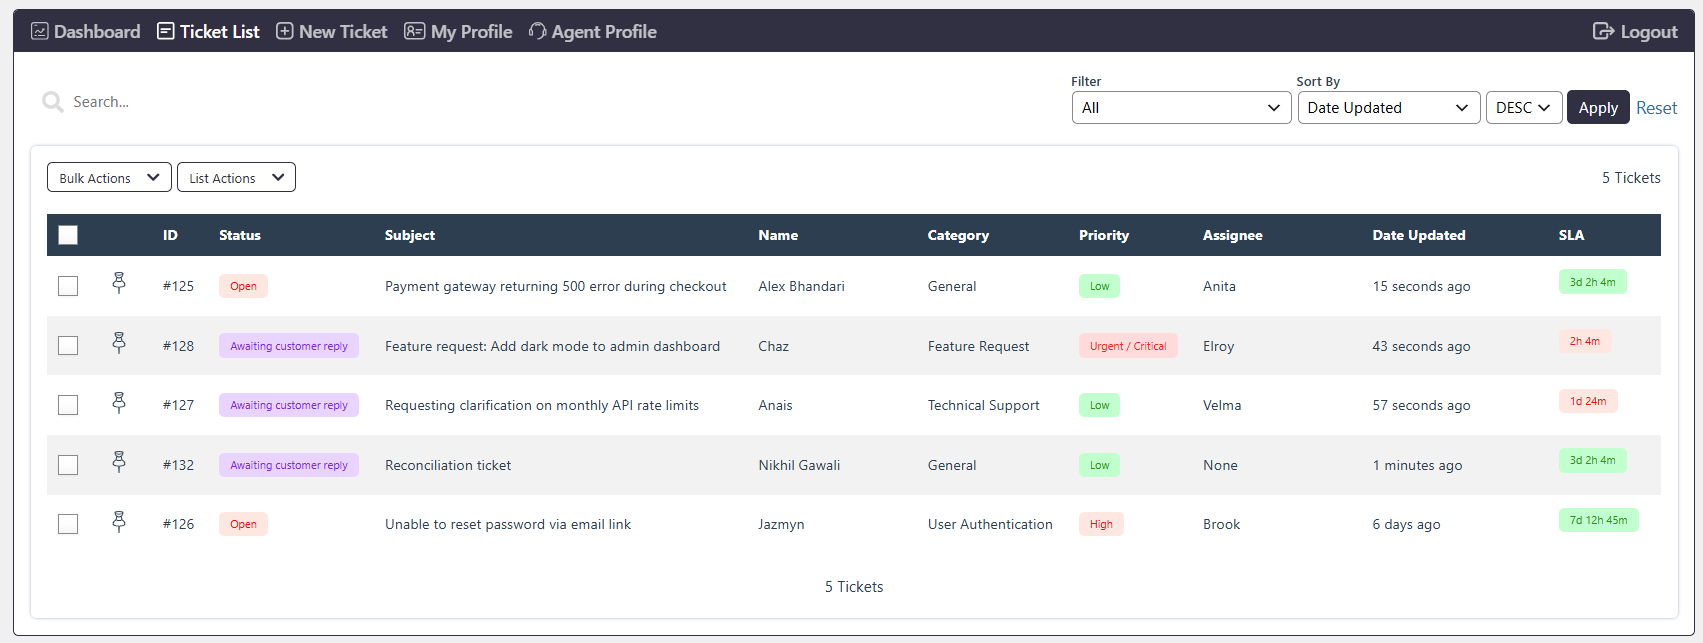The image size is (1703, 643).
Task: Expand the Bulk Actions dropdown
Action: [x=109, y=178]
